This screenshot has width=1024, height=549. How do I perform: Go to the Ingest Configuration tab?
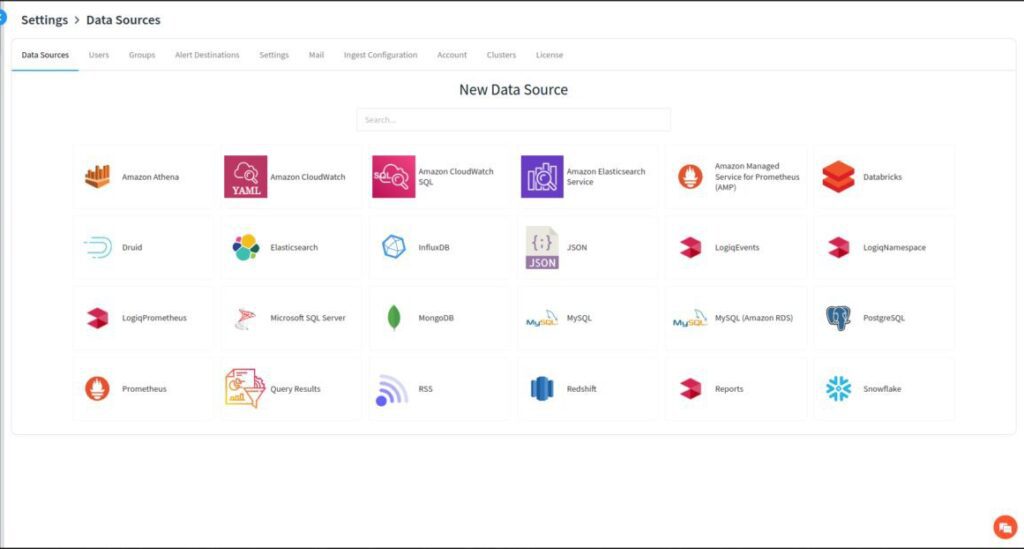(380, 55)
